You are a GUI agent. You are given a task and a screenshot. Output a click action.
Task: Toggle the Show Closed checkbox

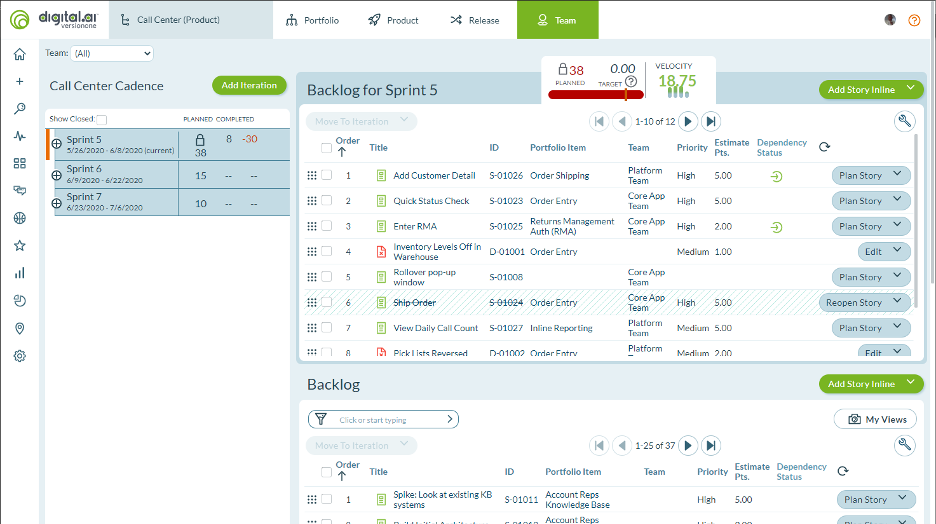102,119
